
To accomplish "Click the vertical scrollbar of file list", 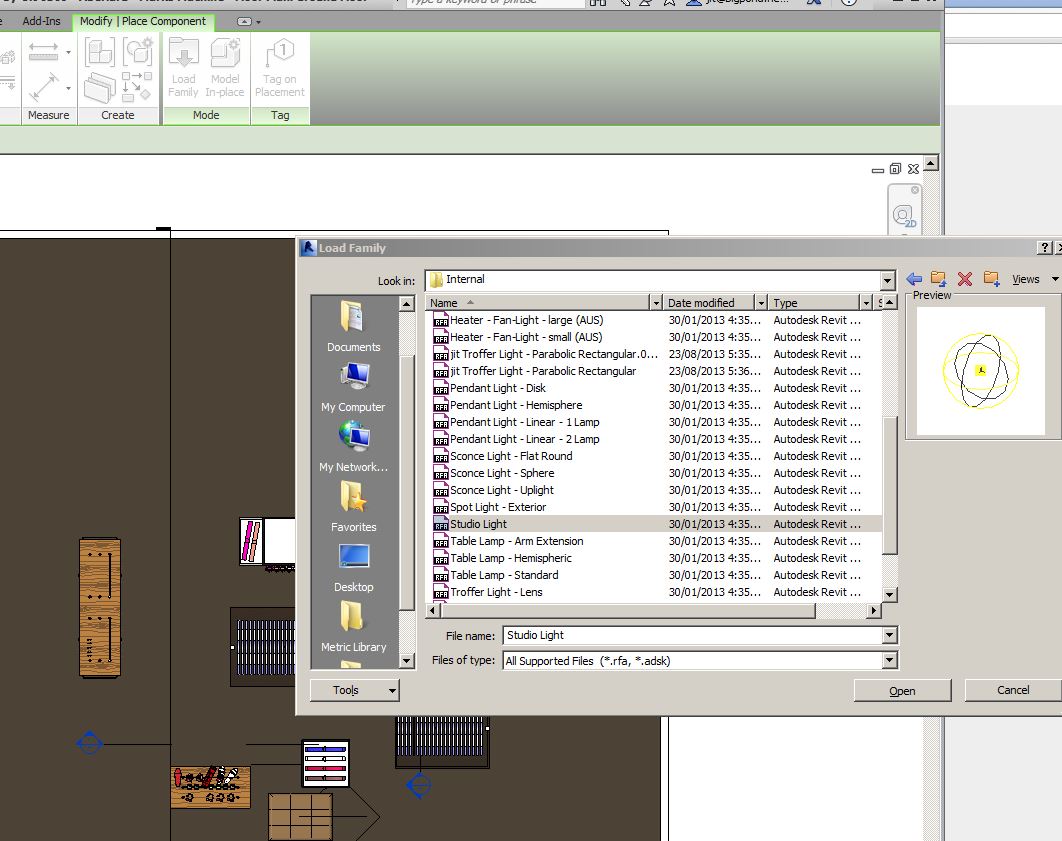I will pos(890,485).
